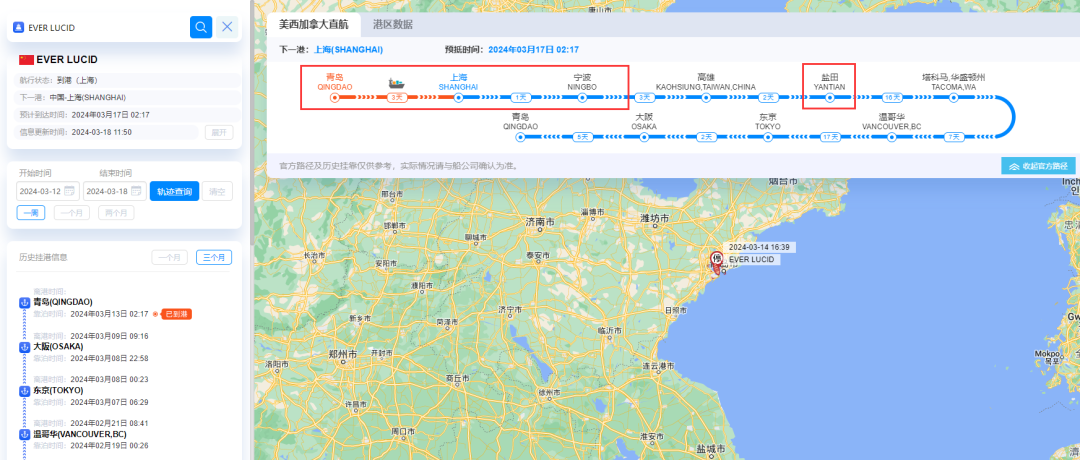This screenshot has width=1080, height=460.
Task: Click the 东京(TOKYO) history entry
Action: [x=58, y=390]
